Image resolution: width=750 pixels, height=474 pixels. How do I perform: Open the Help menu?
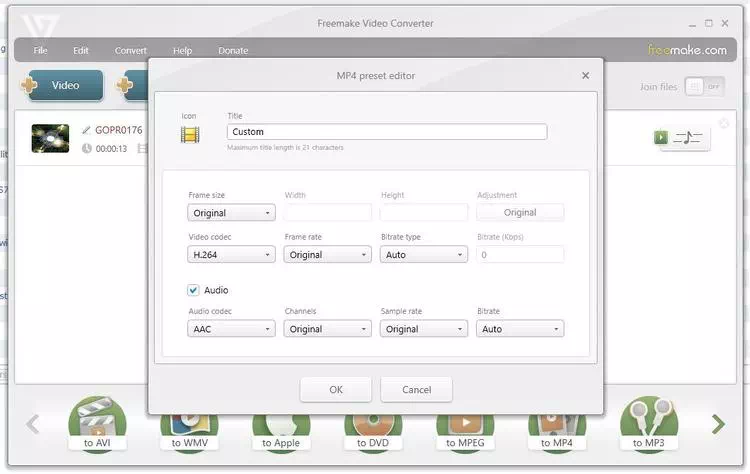click(182, 50)
